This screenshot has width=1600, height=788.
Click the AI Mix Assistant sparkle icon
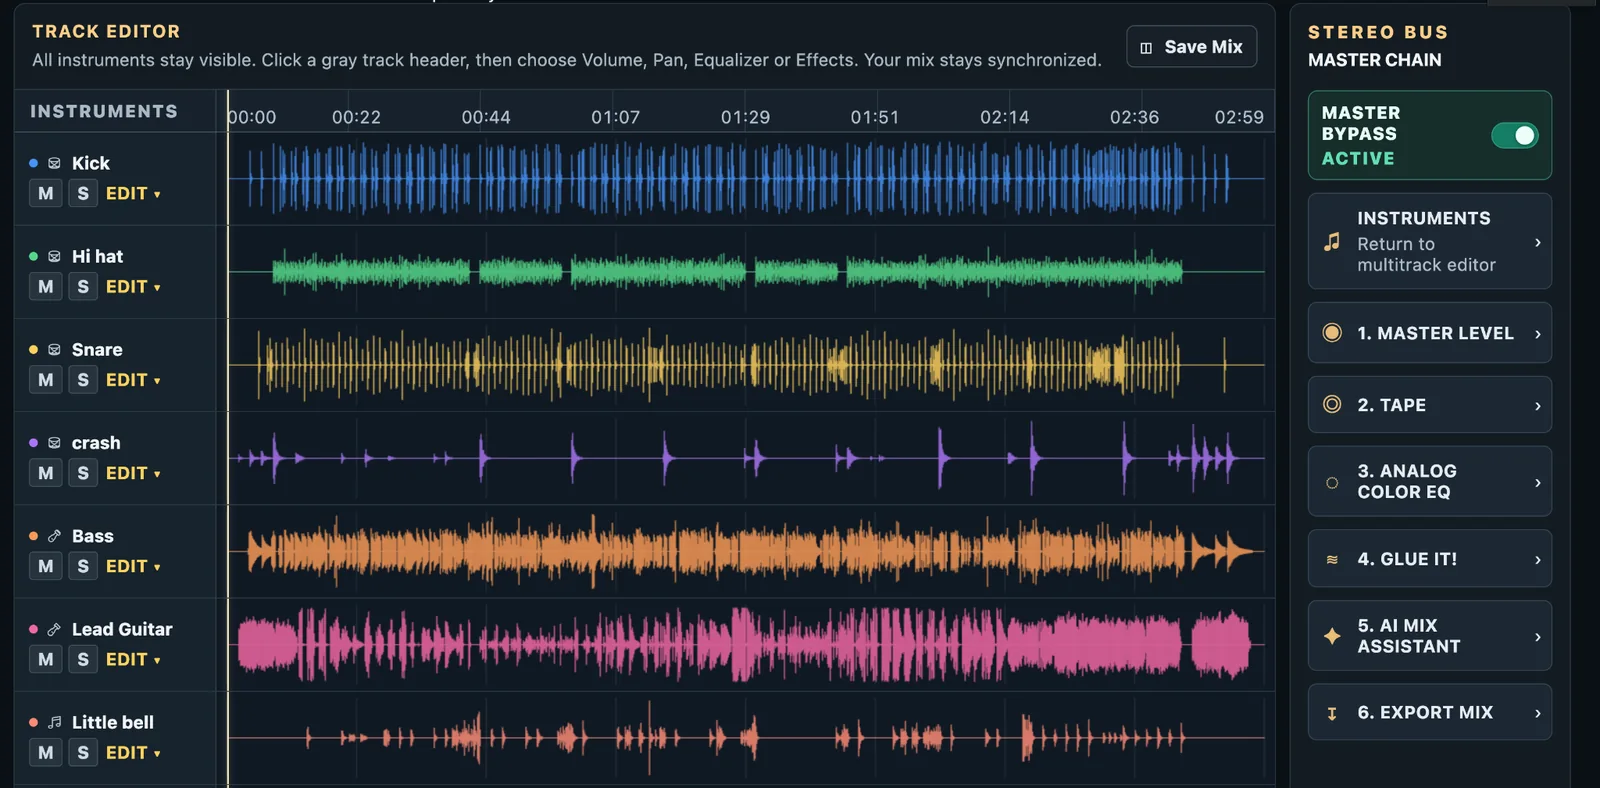point(1332,635)
